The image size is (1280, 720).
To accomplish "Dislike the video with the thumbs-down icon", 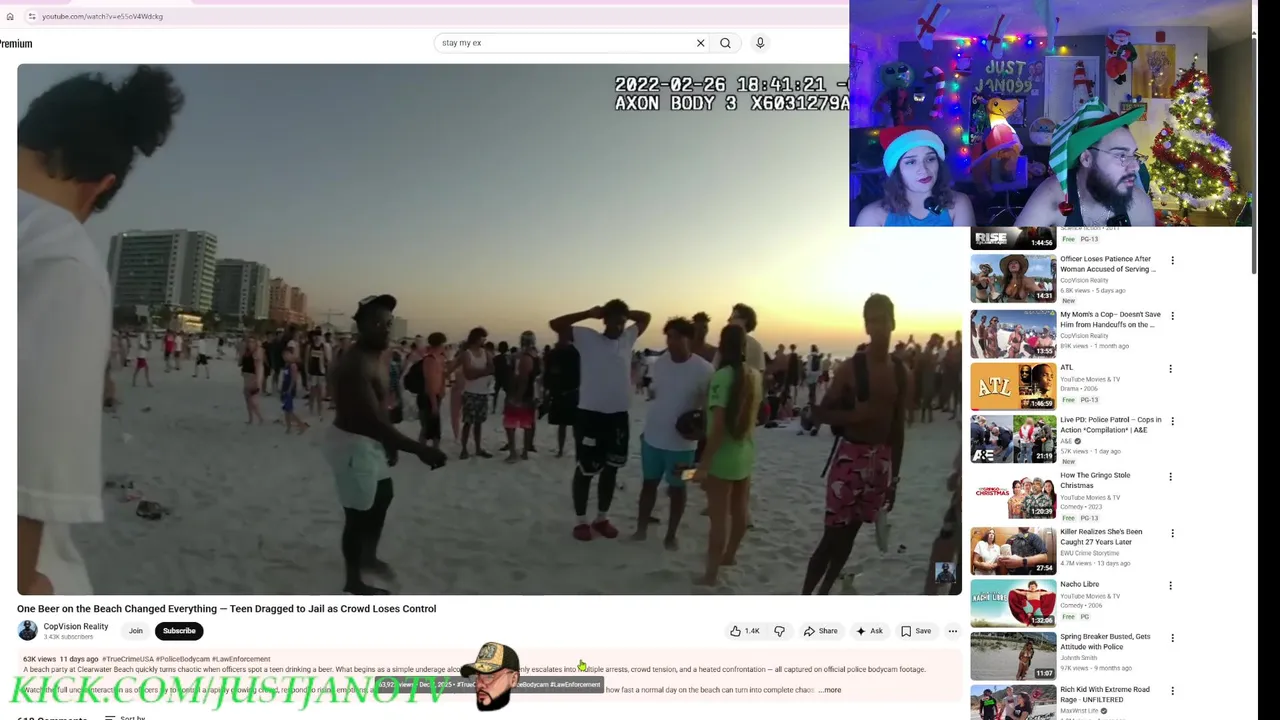I will 779,631.
